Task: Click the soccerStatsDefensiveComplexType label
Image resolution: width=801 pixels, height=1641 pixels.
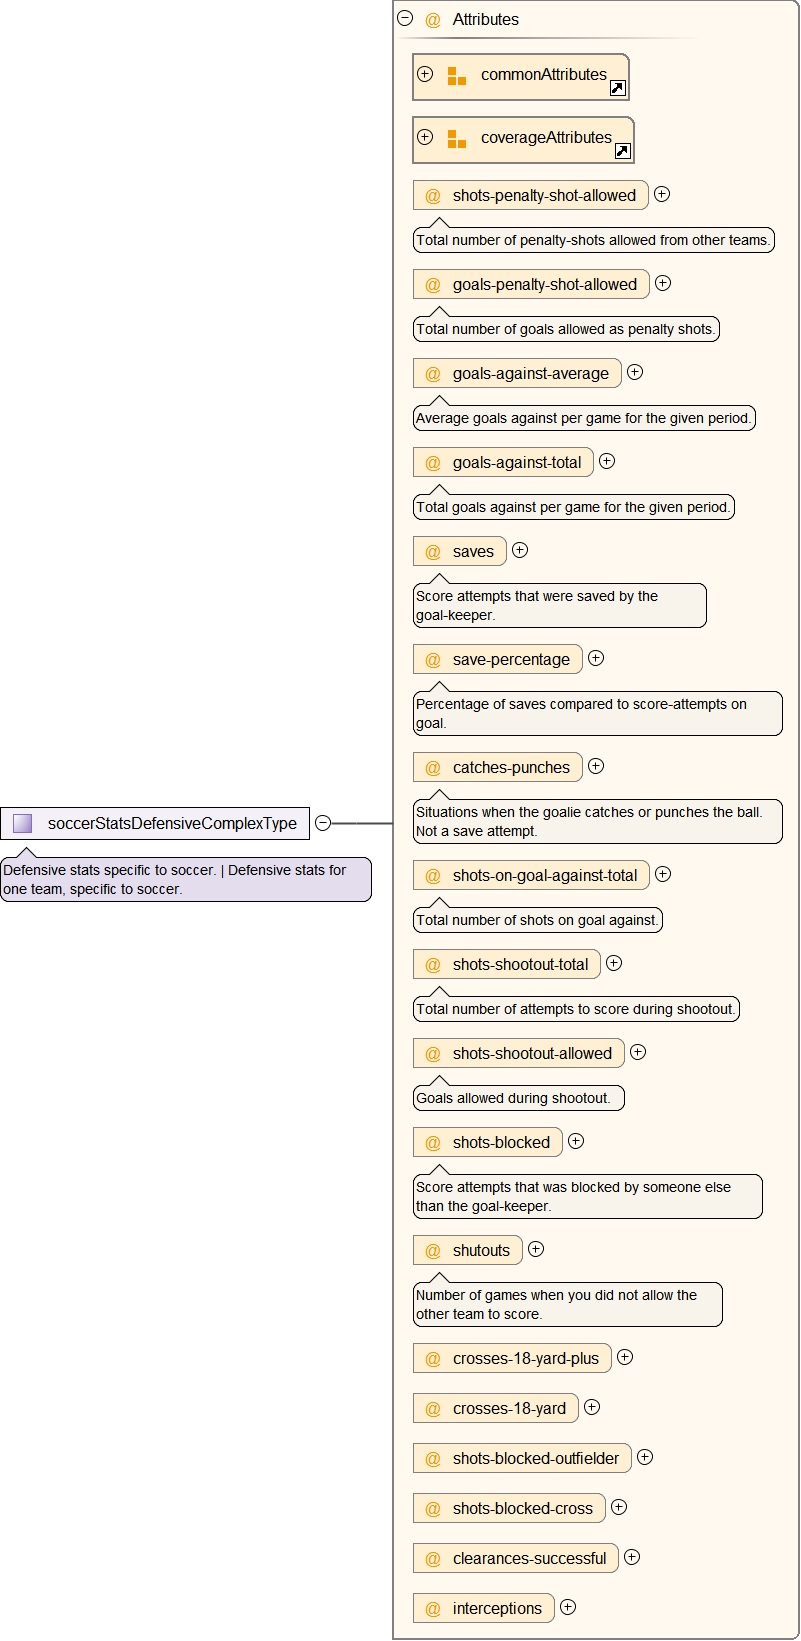Action: pos(172,824)
